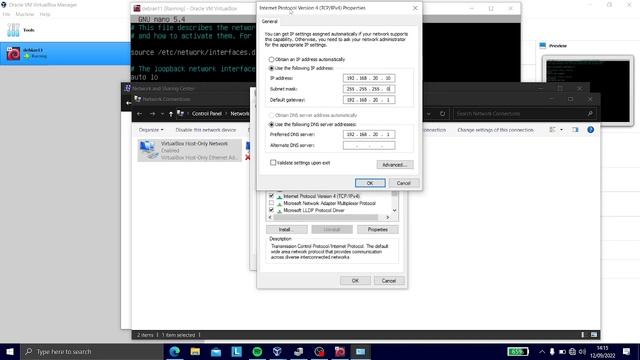Open VirtualBox Help menu
640x360 pixels.
(45, 14)
